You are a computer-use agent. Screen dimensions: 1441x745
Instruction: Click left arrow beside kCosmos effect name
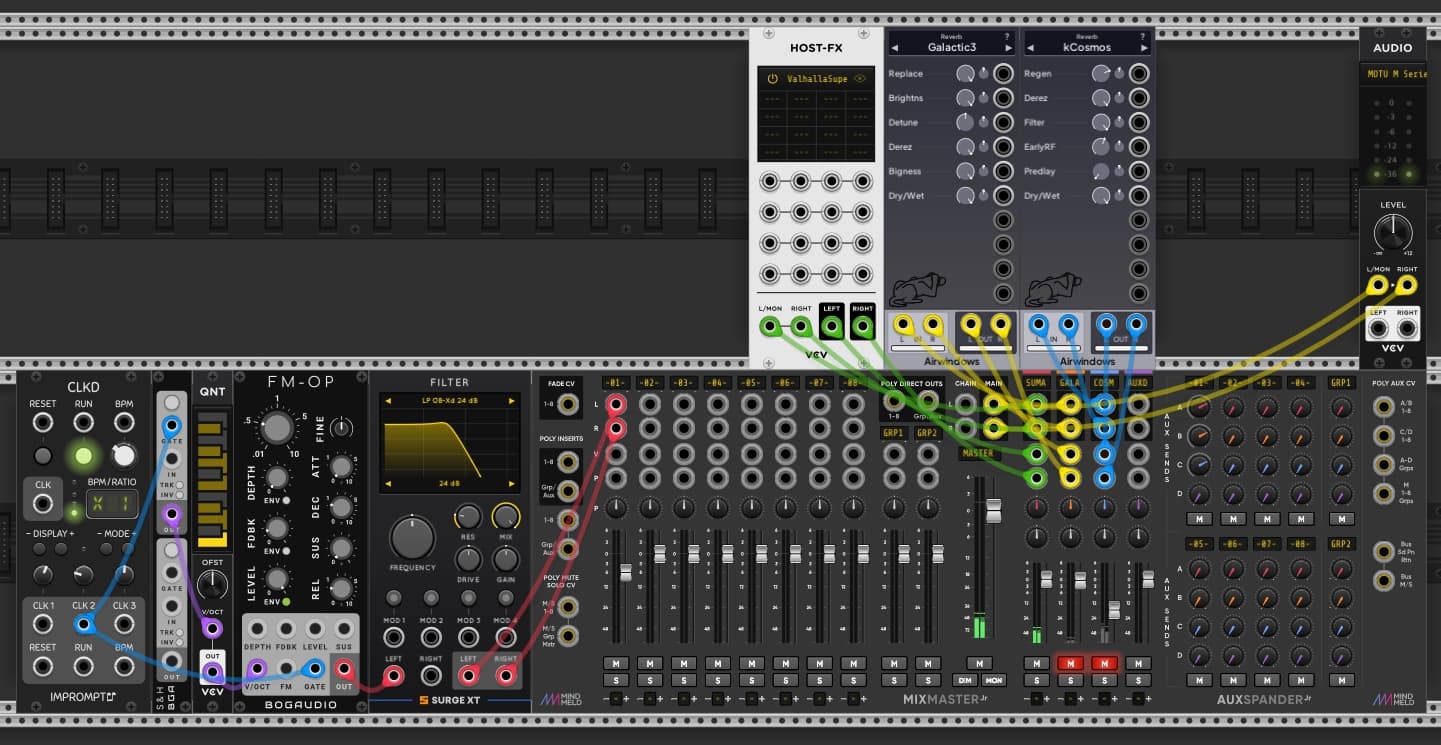(x=1031, y=48)
